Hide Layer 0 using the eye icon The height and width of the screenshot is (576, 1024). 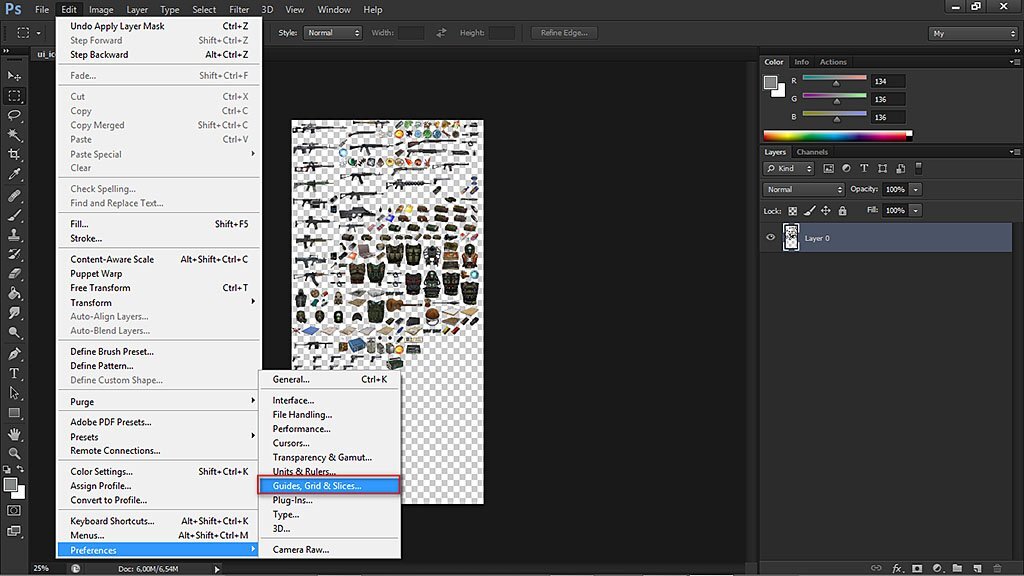pos(770,238)
